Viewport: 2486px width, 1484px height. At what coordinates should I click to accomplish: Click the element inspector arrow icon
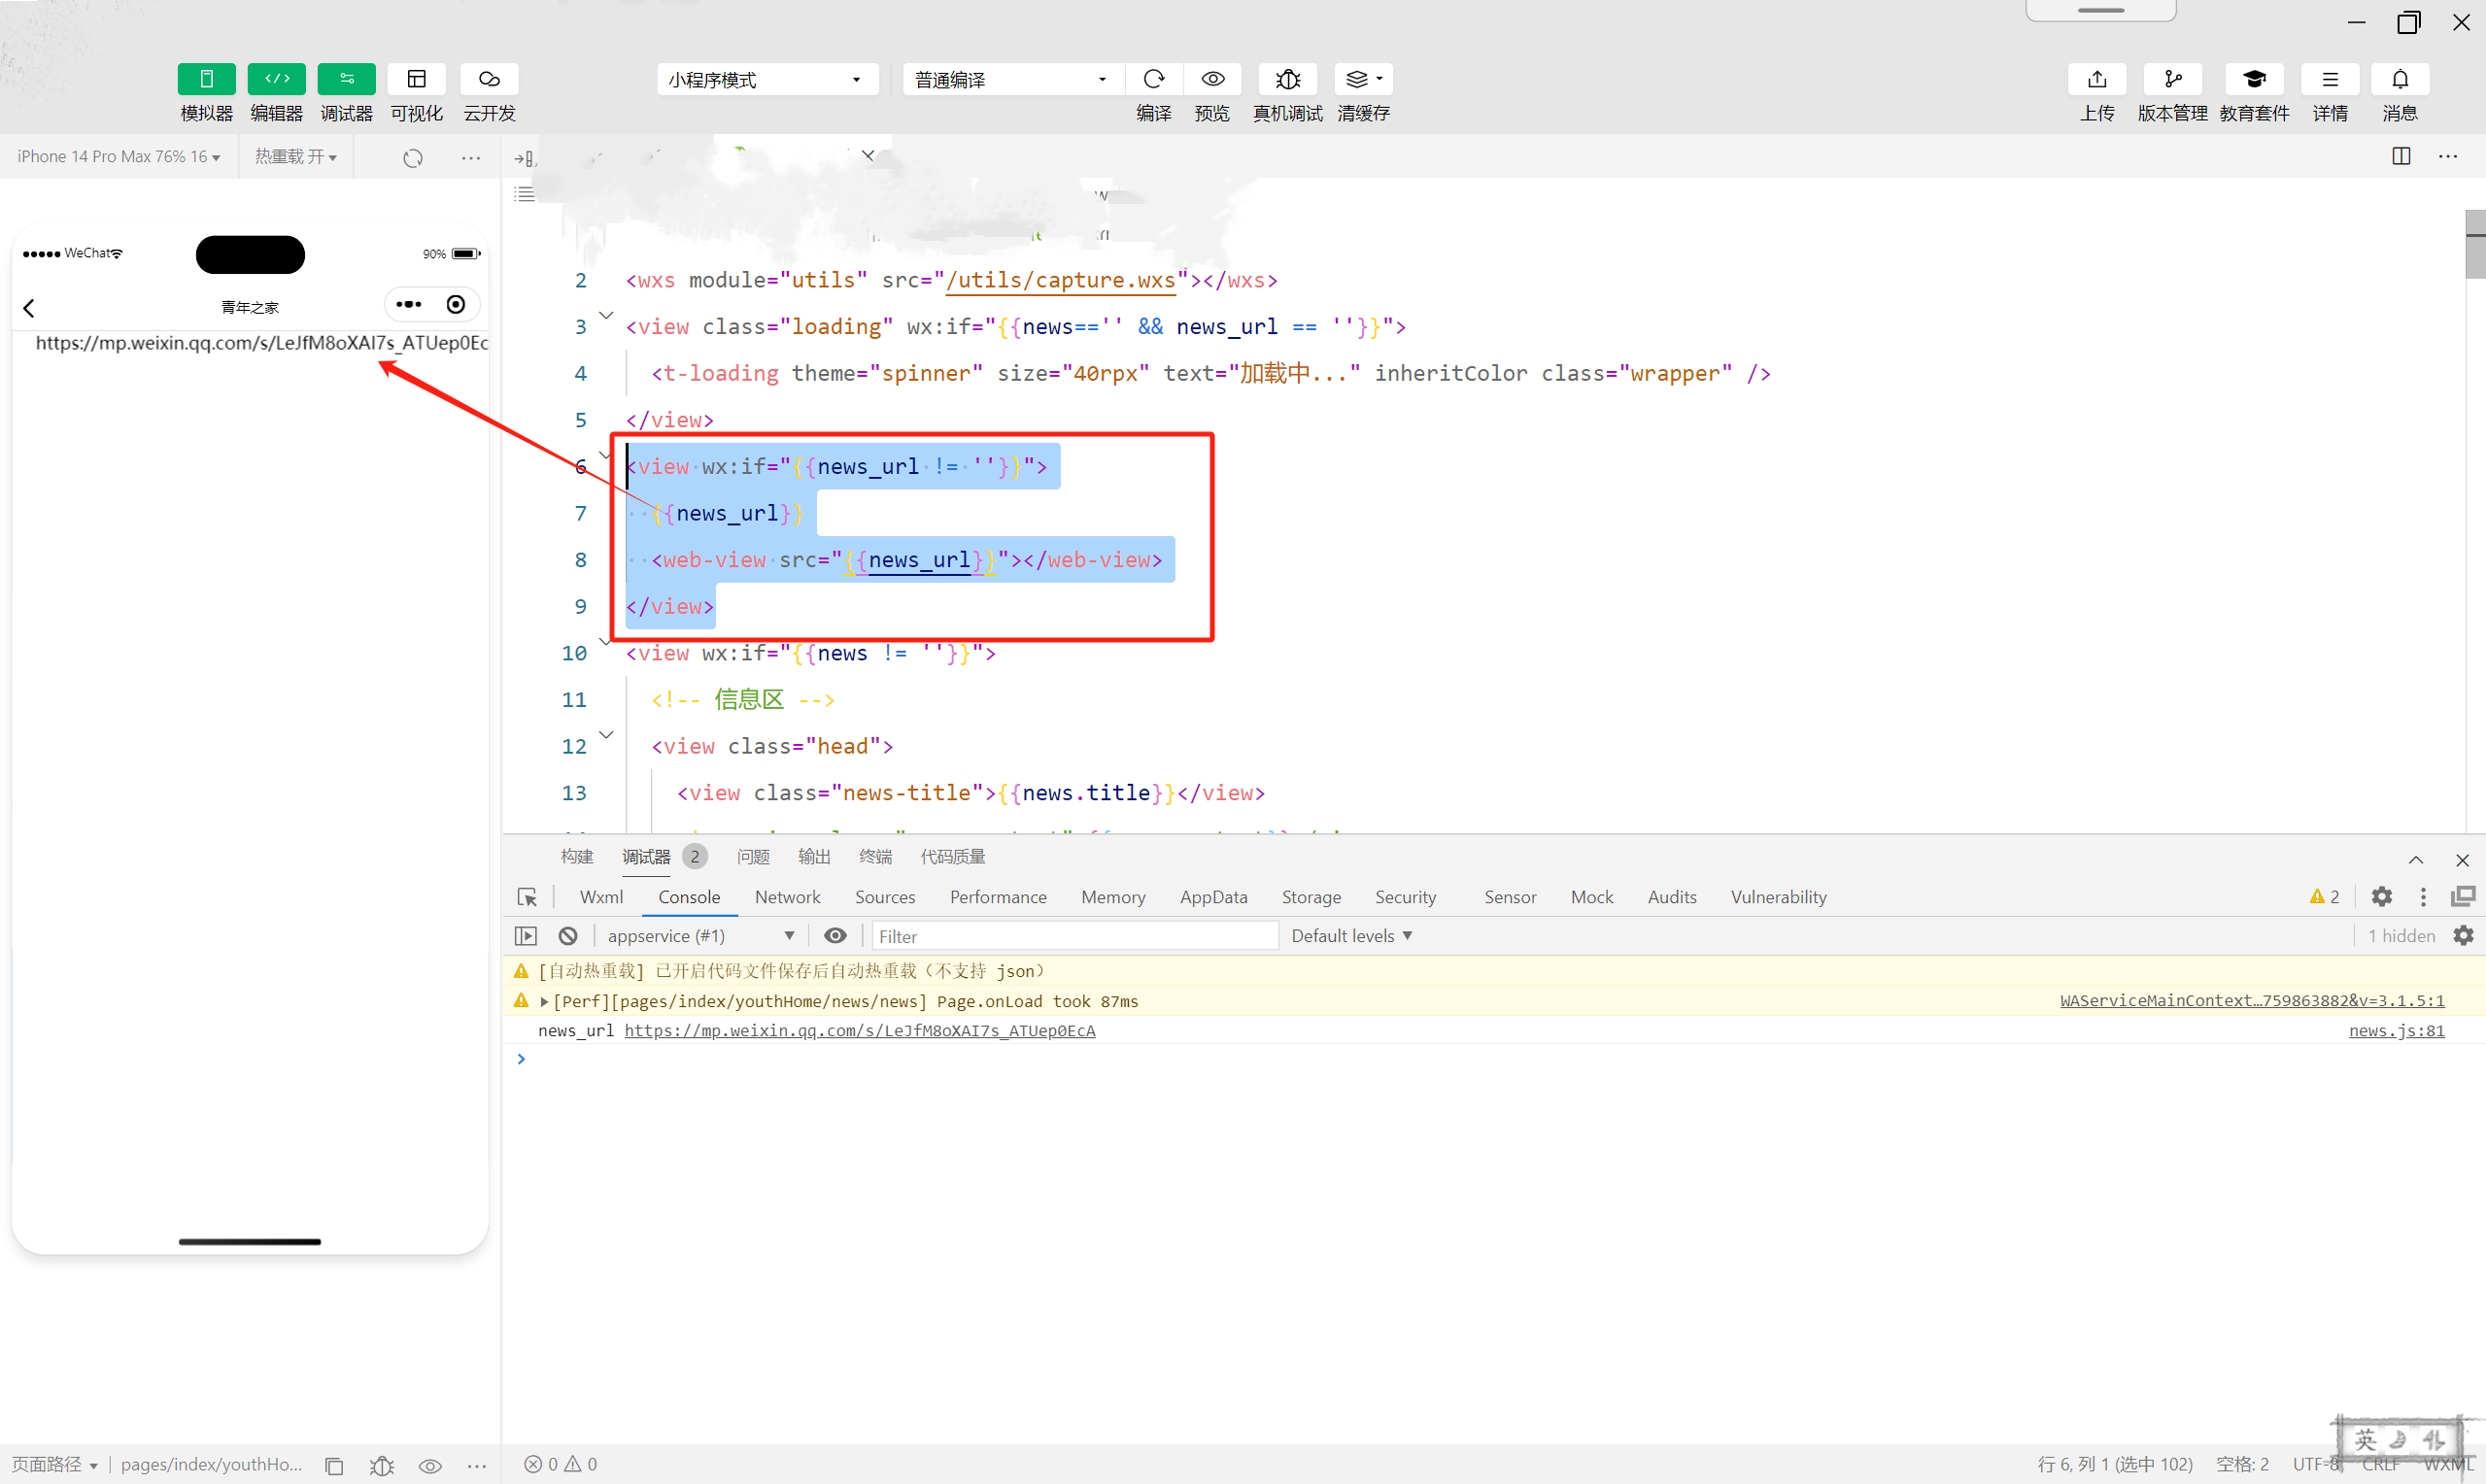coord(527,897)
